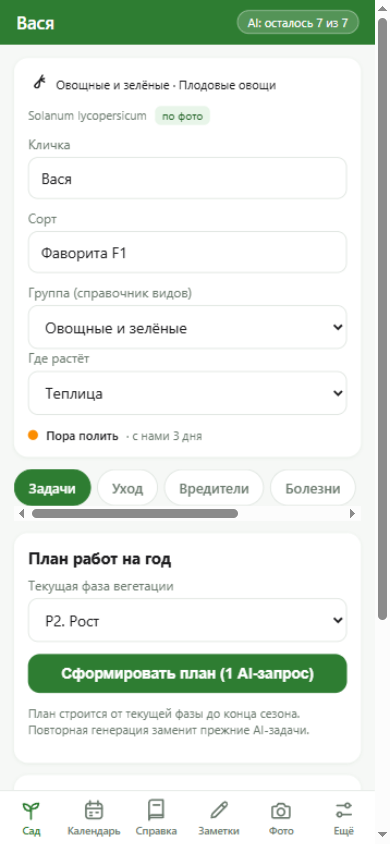Select the Задачи tab
The image size is (390, 844).
tap(52, 488)
